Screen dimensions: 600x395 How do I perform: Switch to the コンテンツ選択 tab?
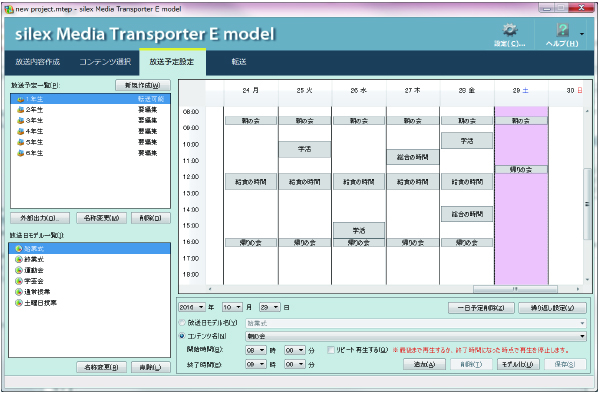click(x=105, y=62)
